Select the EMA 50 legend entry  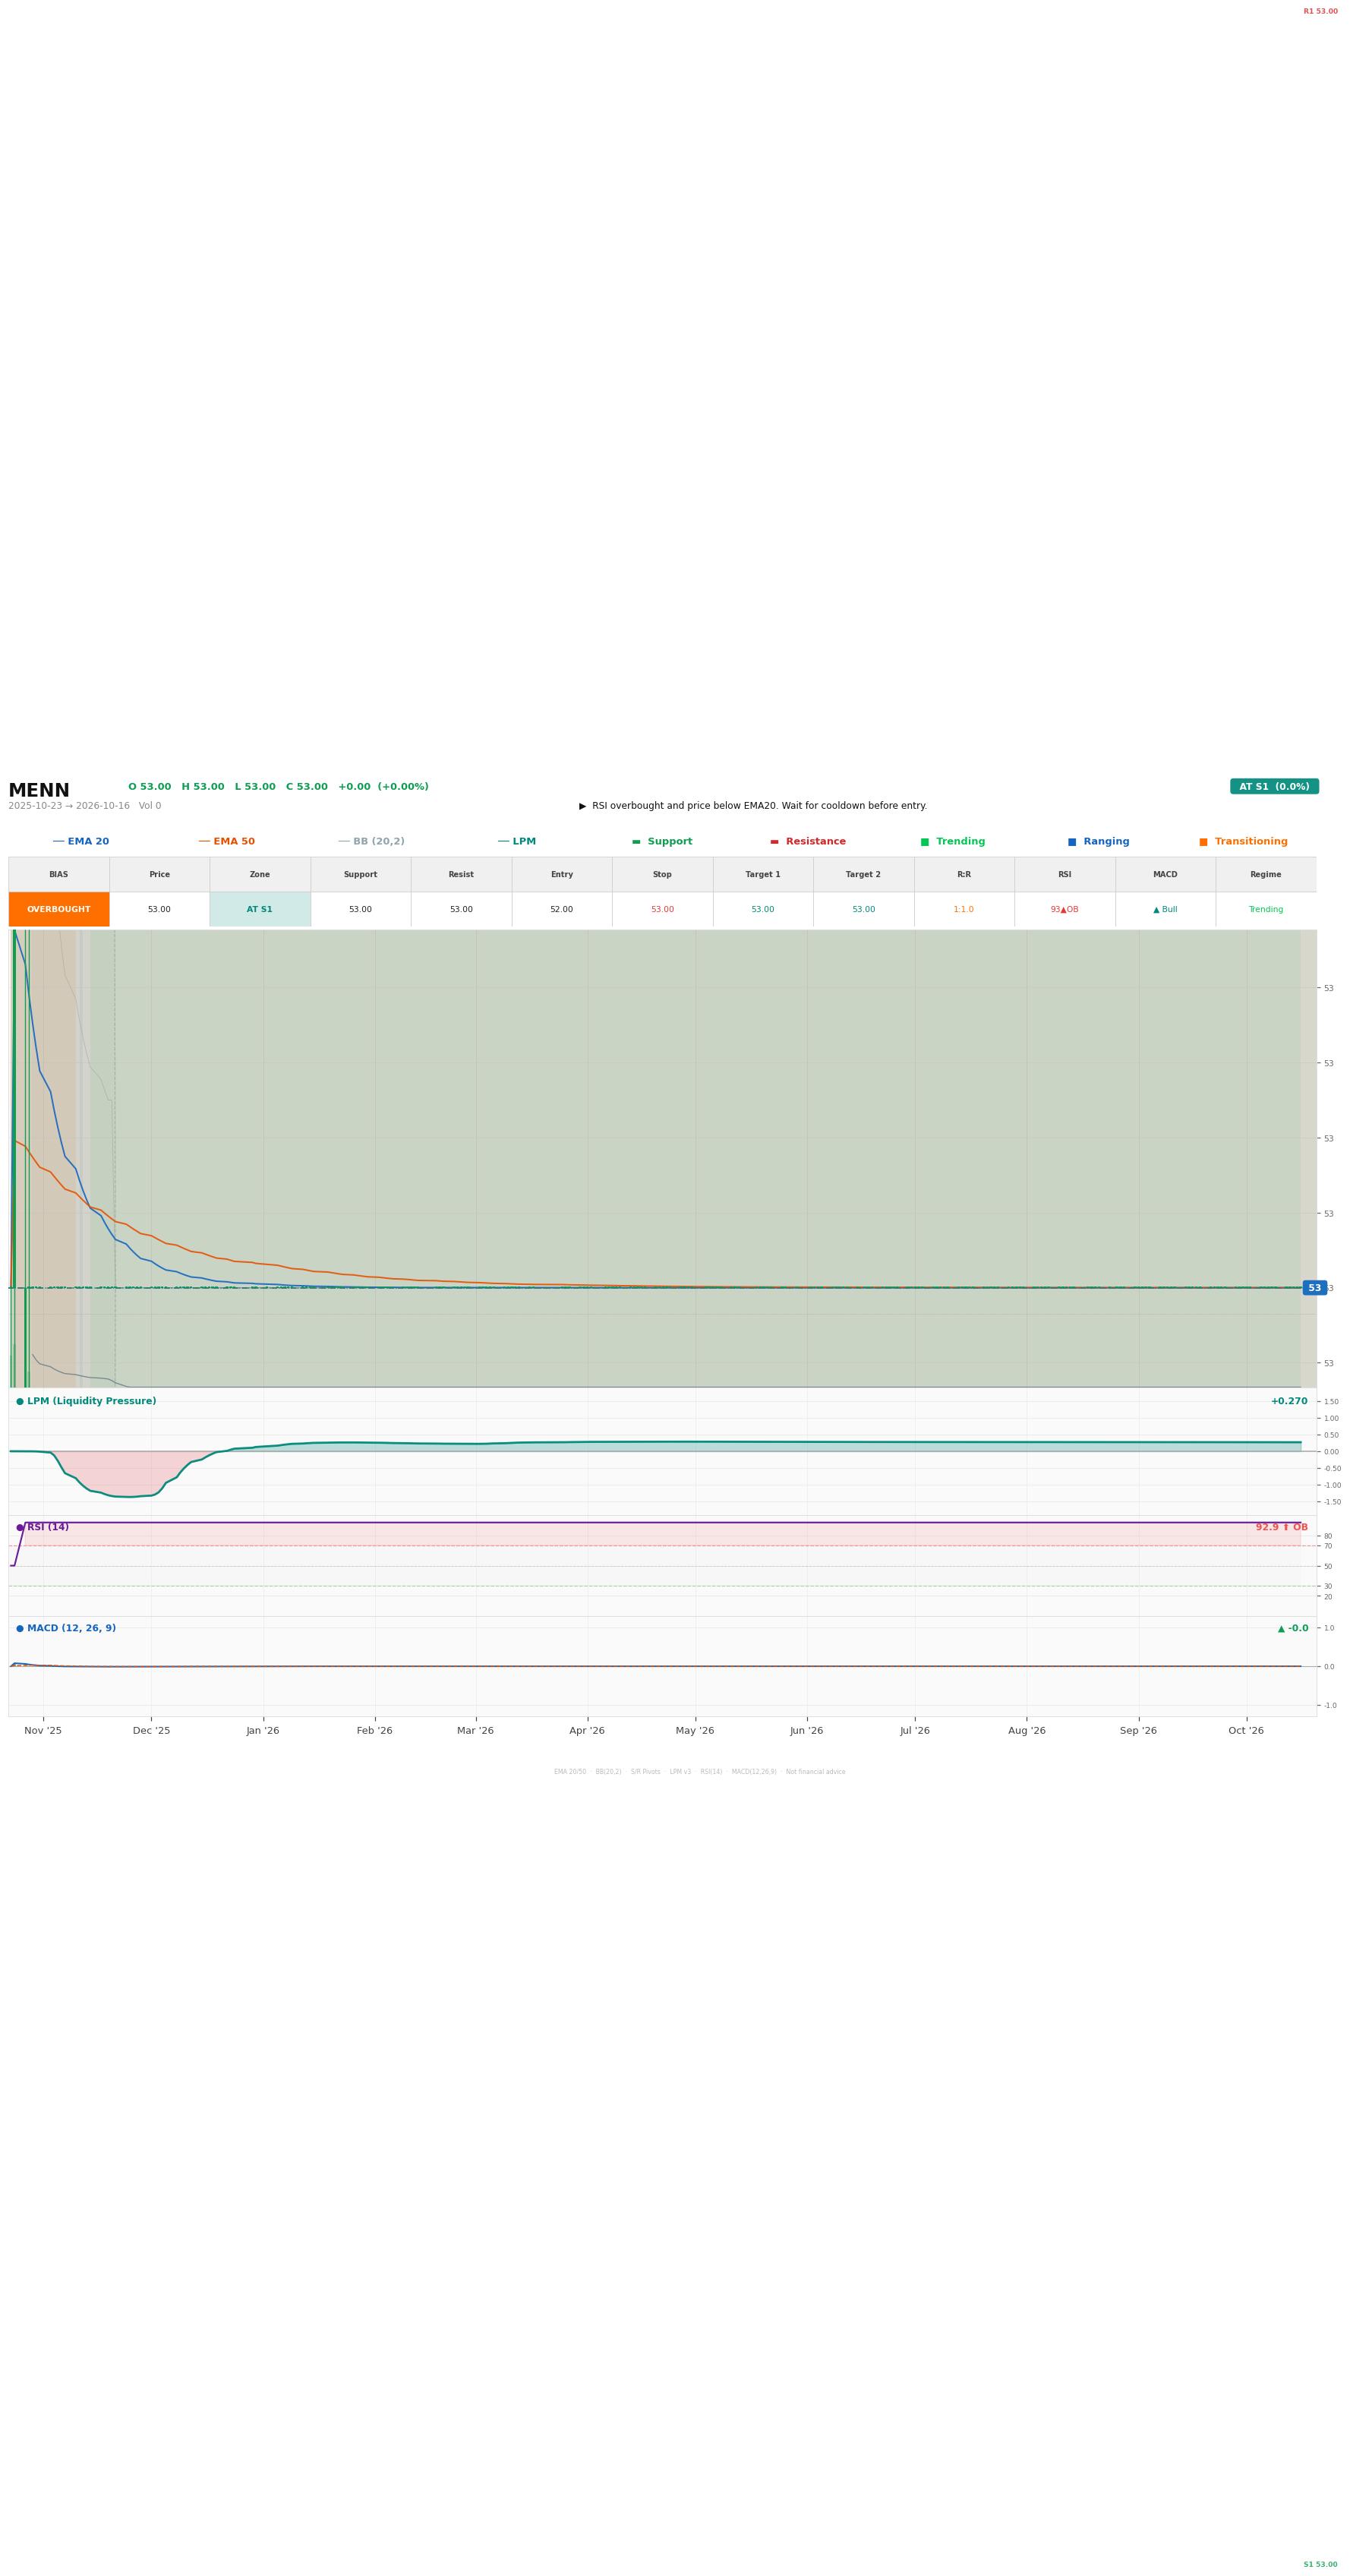coord(227,842)
